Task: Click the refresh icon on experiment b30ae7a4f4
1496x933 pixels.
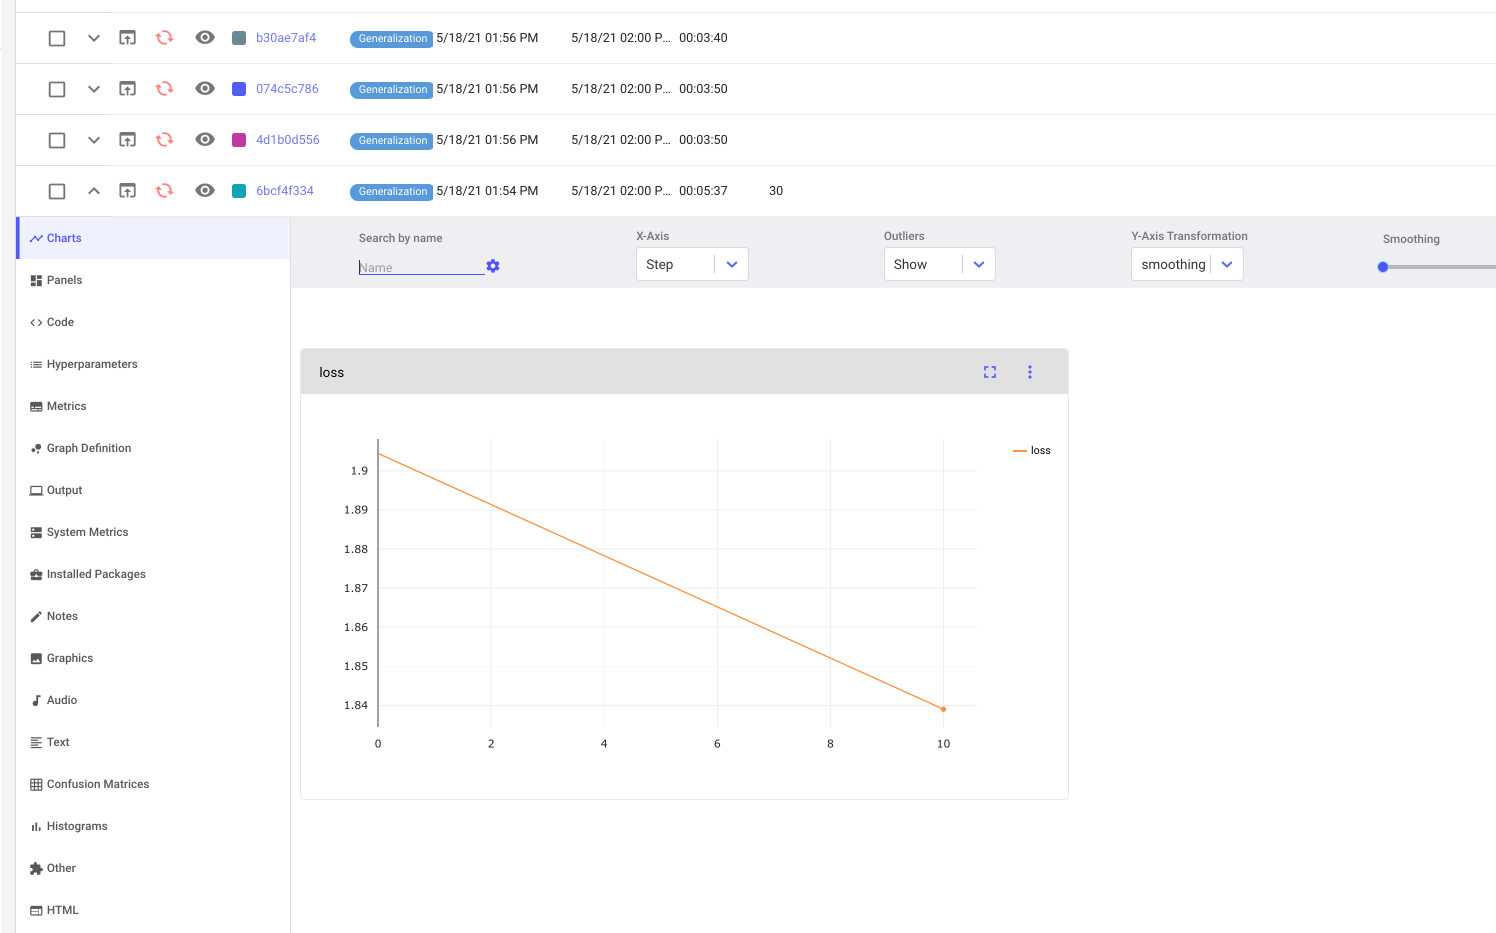Action: 163,37
